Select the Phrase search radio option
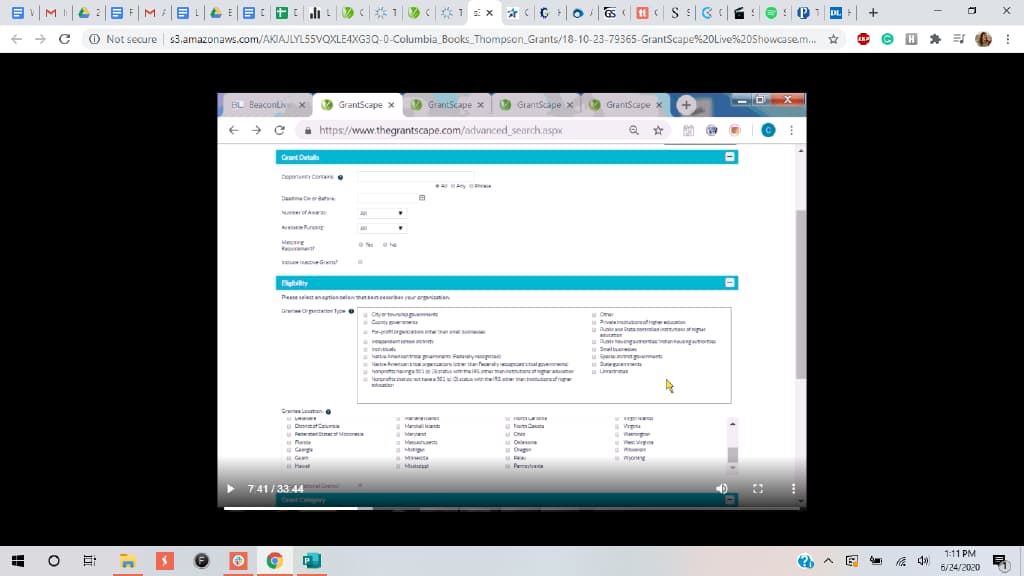This screenshot has width=1024, height=576. [x=471, y=186]
